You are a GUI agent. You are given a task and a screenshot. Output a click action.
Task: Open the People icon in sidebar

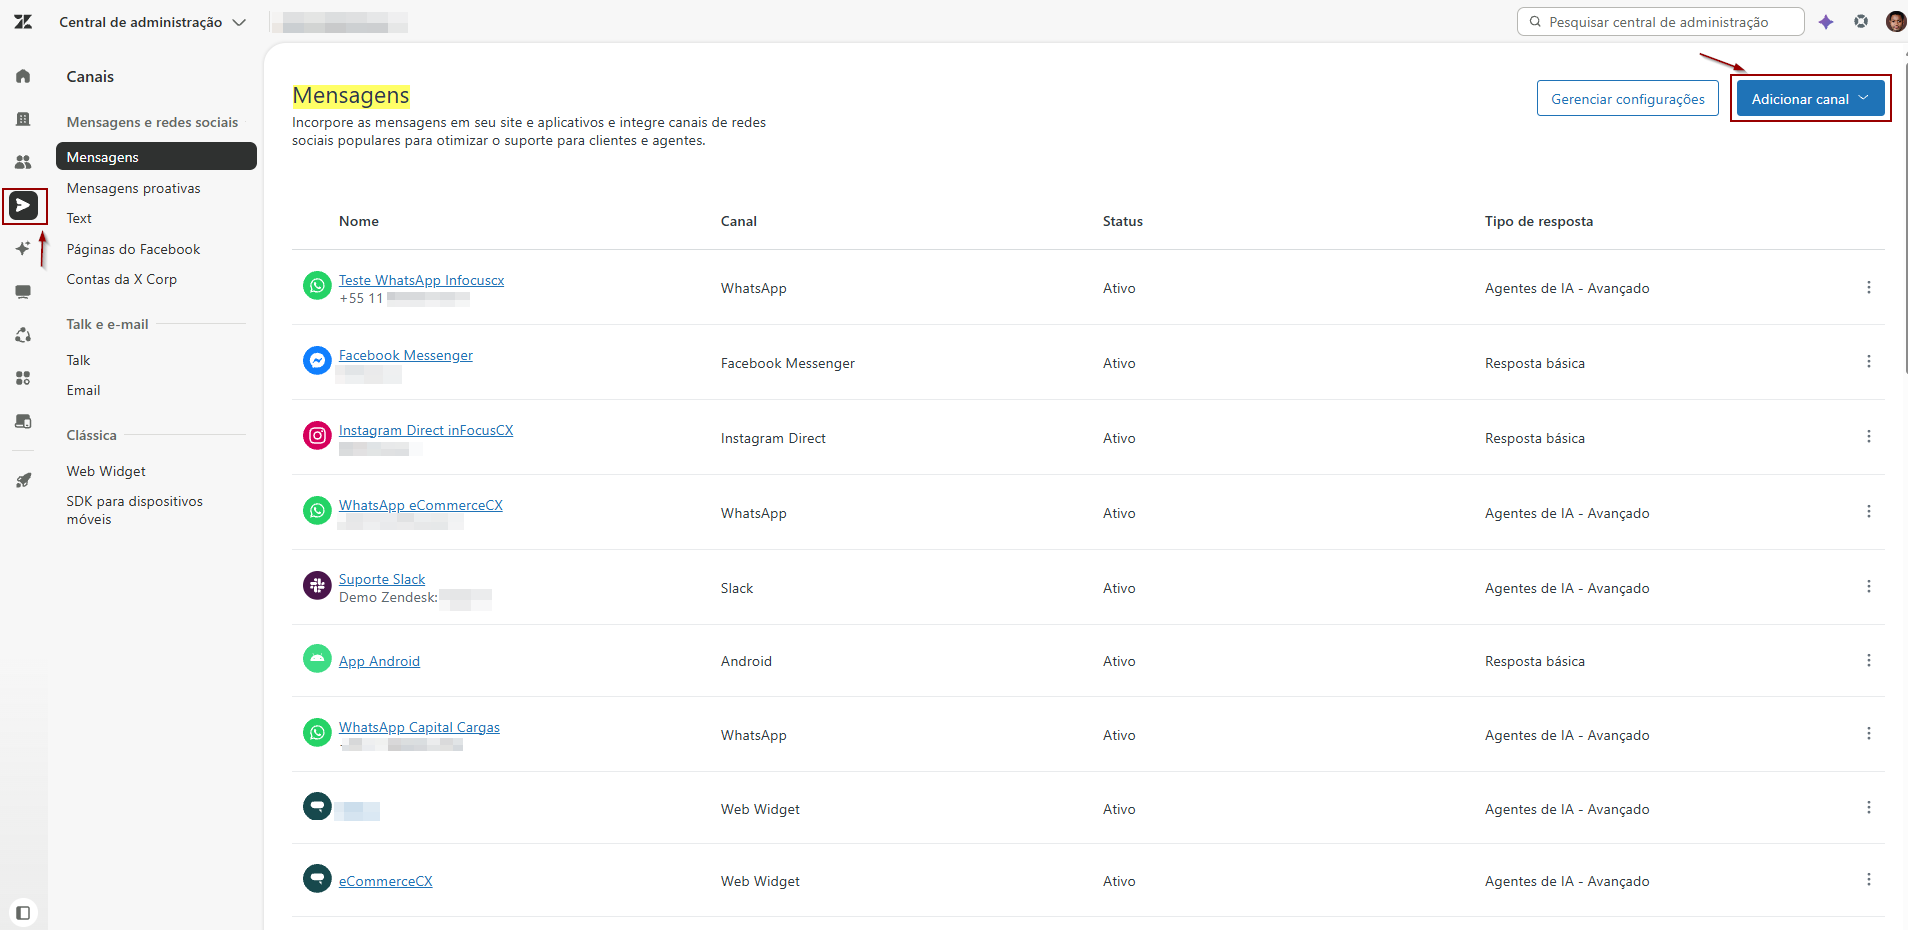23,162
